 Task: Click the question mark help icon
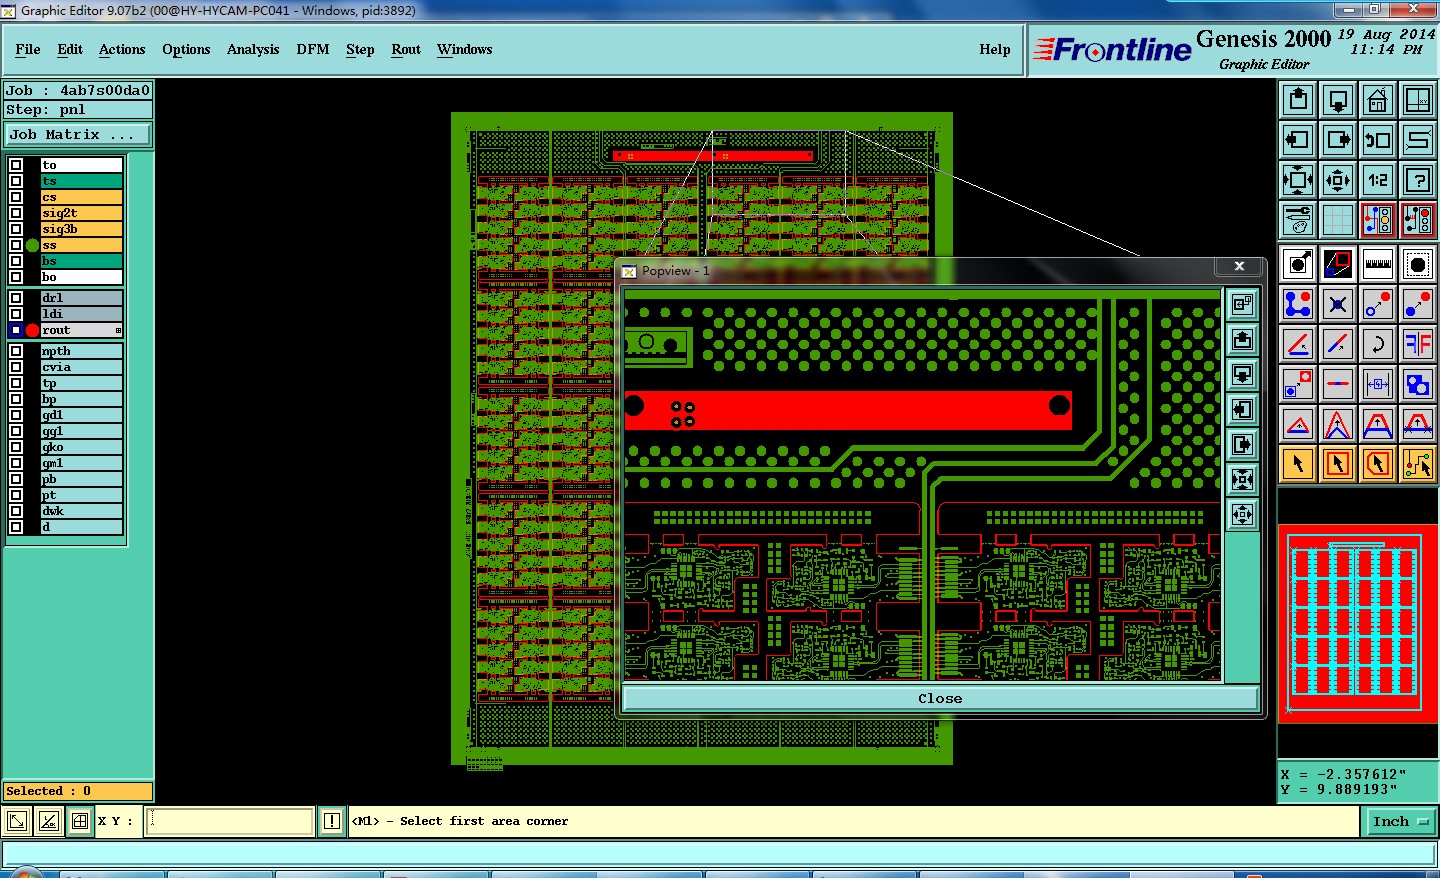[1418, 180]
